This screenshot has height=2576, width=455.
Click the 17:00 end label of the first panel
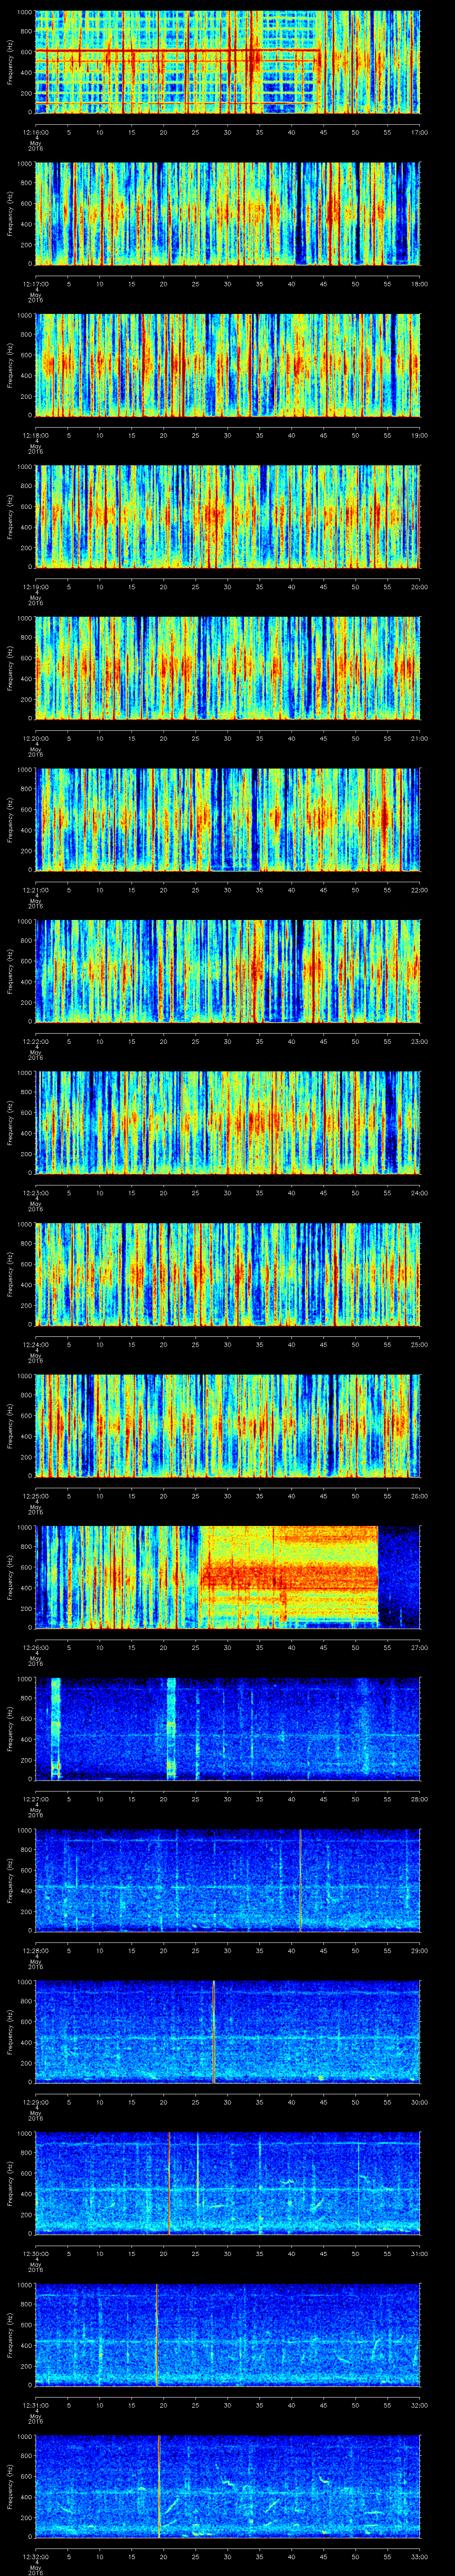(419, 132)
